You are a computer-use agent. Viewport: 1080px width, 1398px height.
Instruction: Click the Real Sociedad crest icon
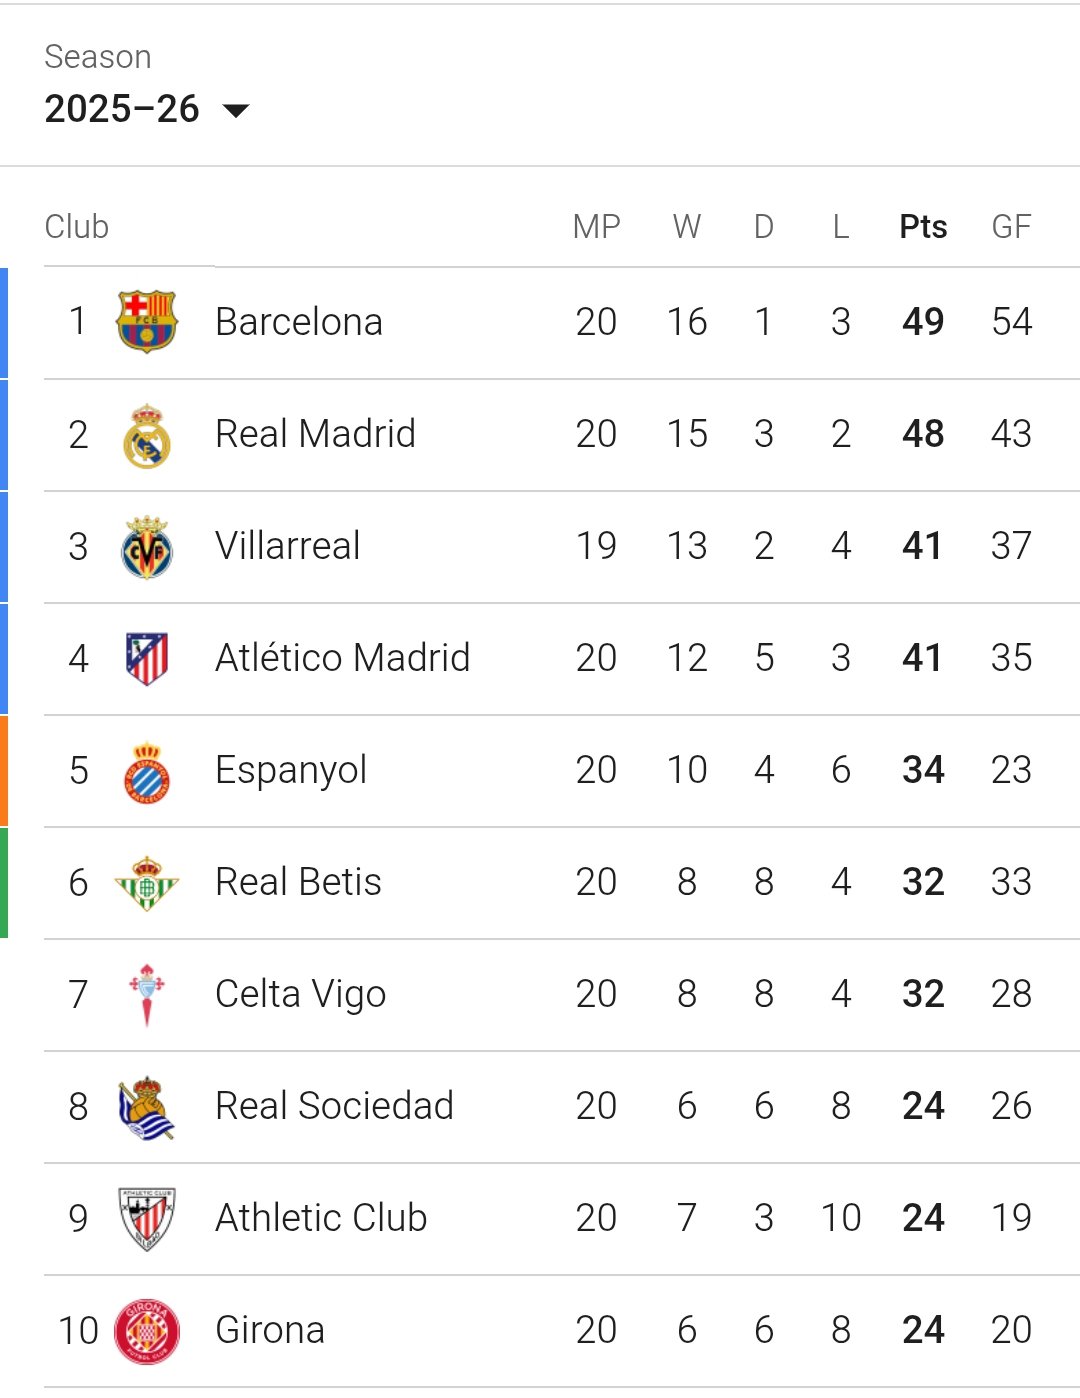pos(147,1107)
